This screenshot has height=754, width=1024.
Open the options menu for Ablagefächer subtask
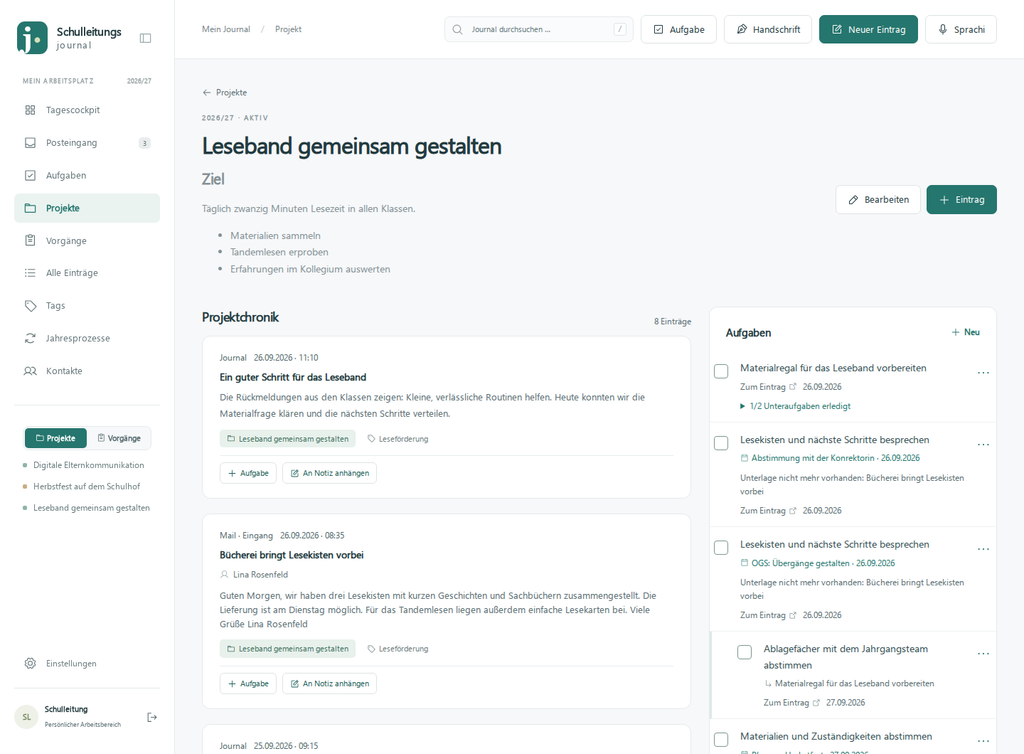[x=983, y=653]
